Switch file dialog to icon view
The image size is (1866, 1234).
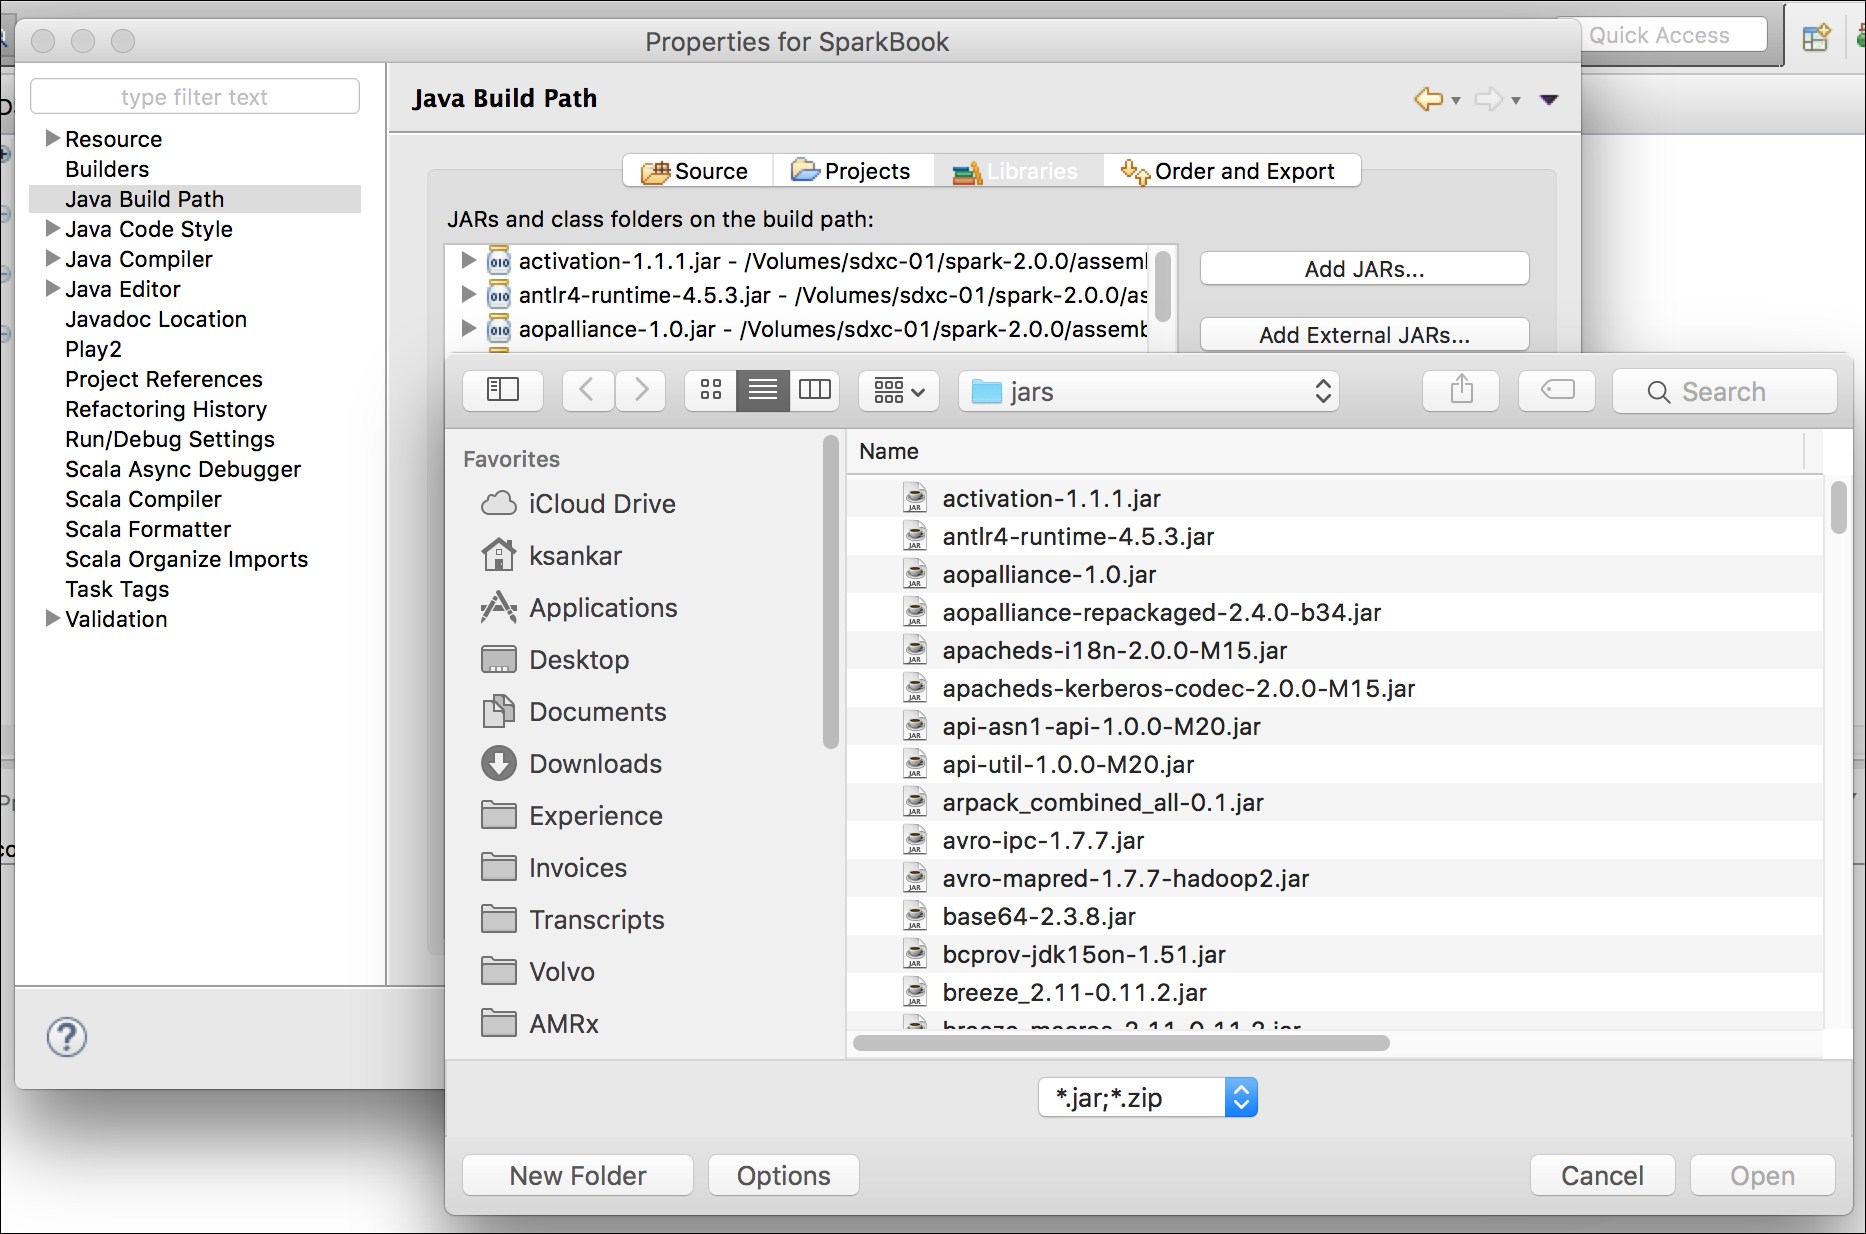tap(711, 390)
